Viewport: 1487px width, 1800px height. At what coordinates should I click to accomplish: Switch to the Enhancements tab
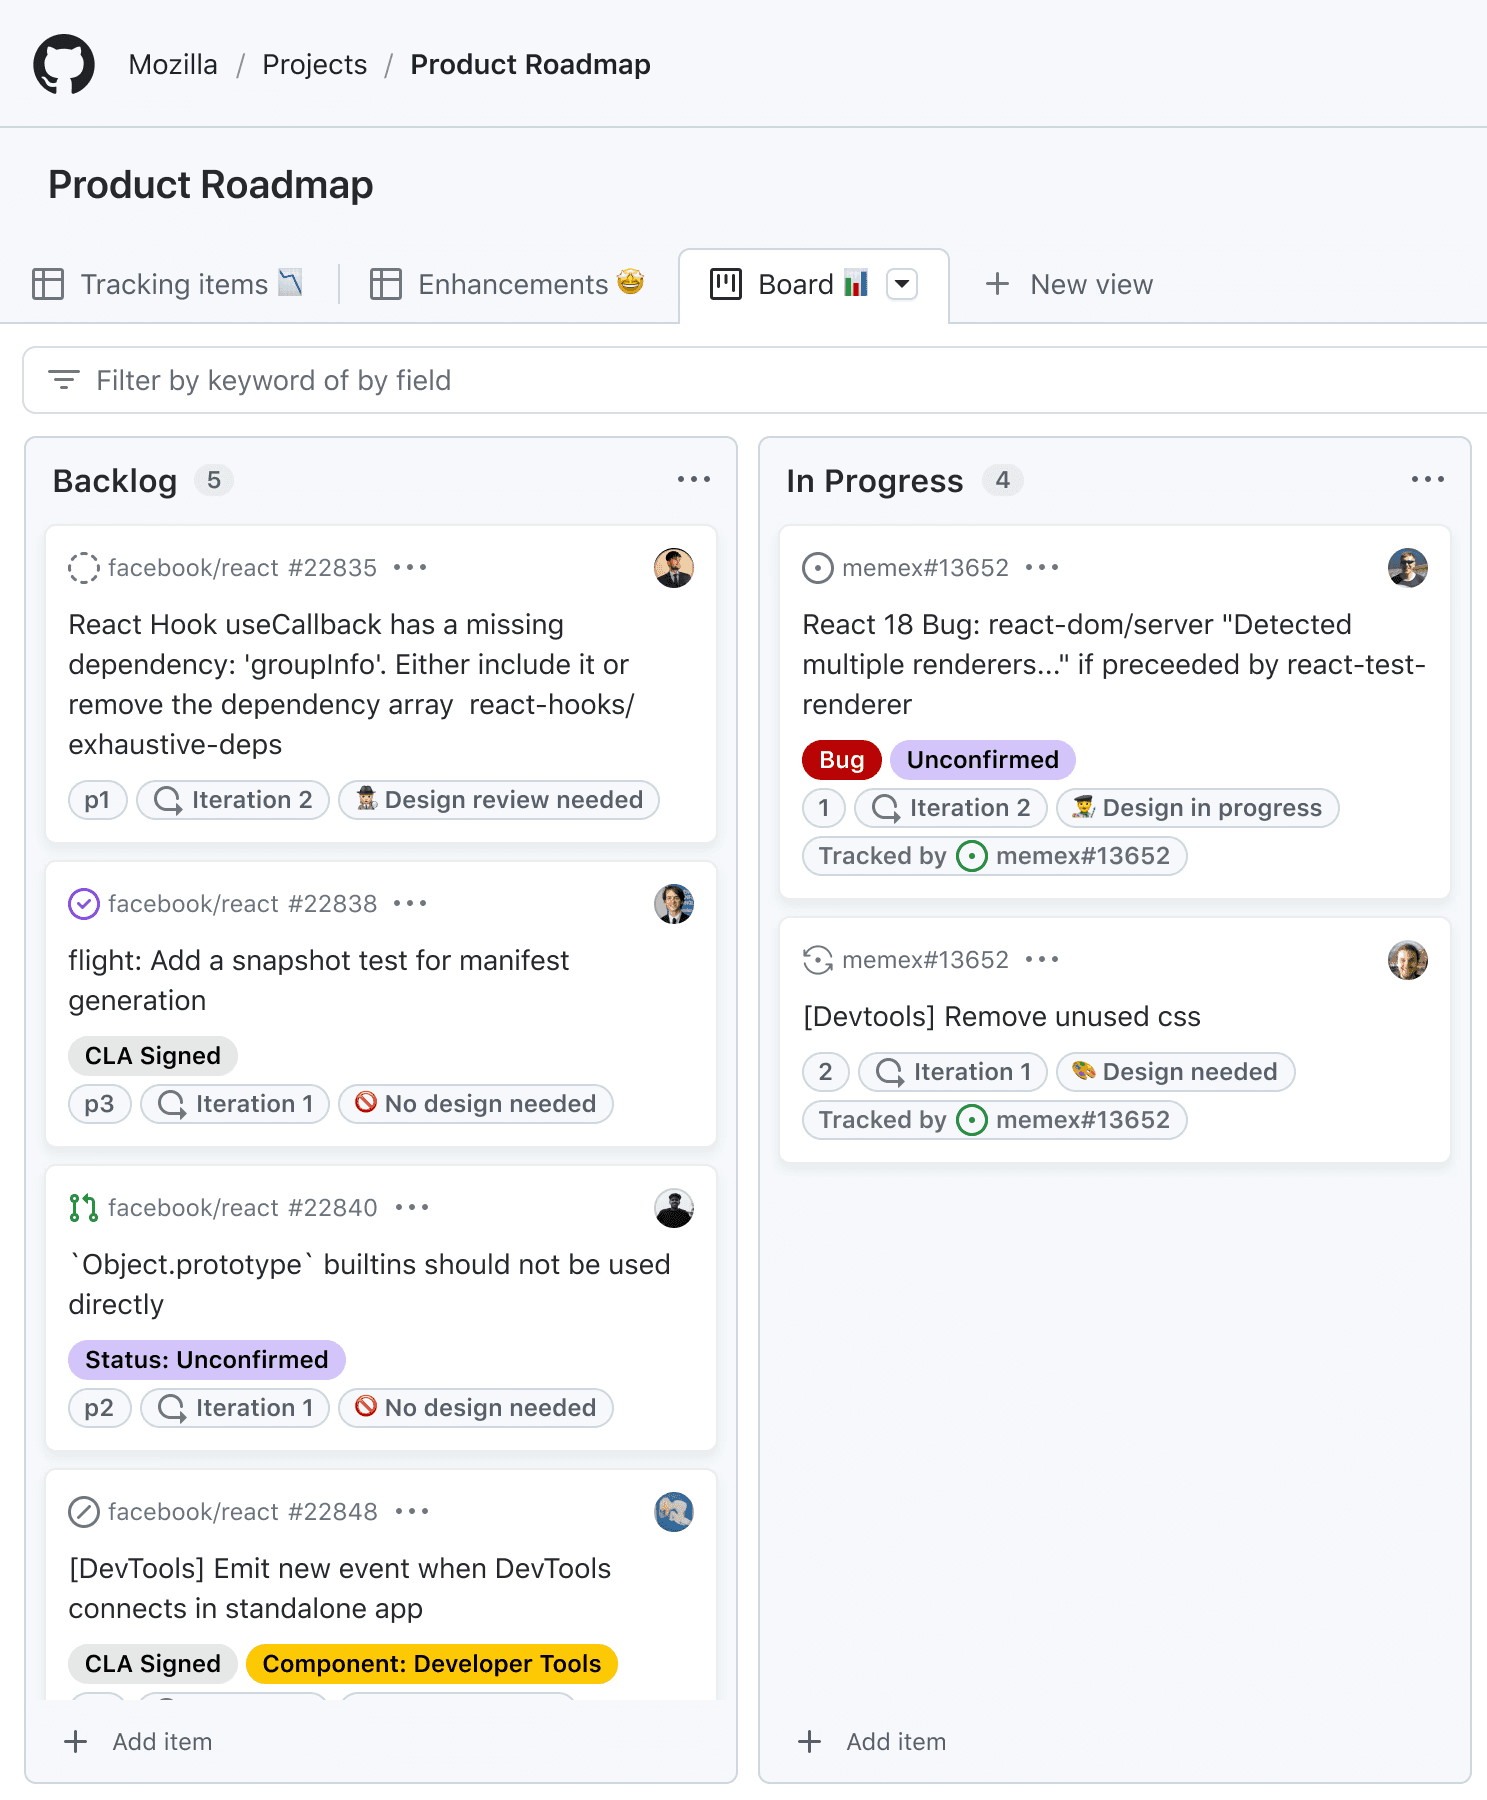coord(507,284)
